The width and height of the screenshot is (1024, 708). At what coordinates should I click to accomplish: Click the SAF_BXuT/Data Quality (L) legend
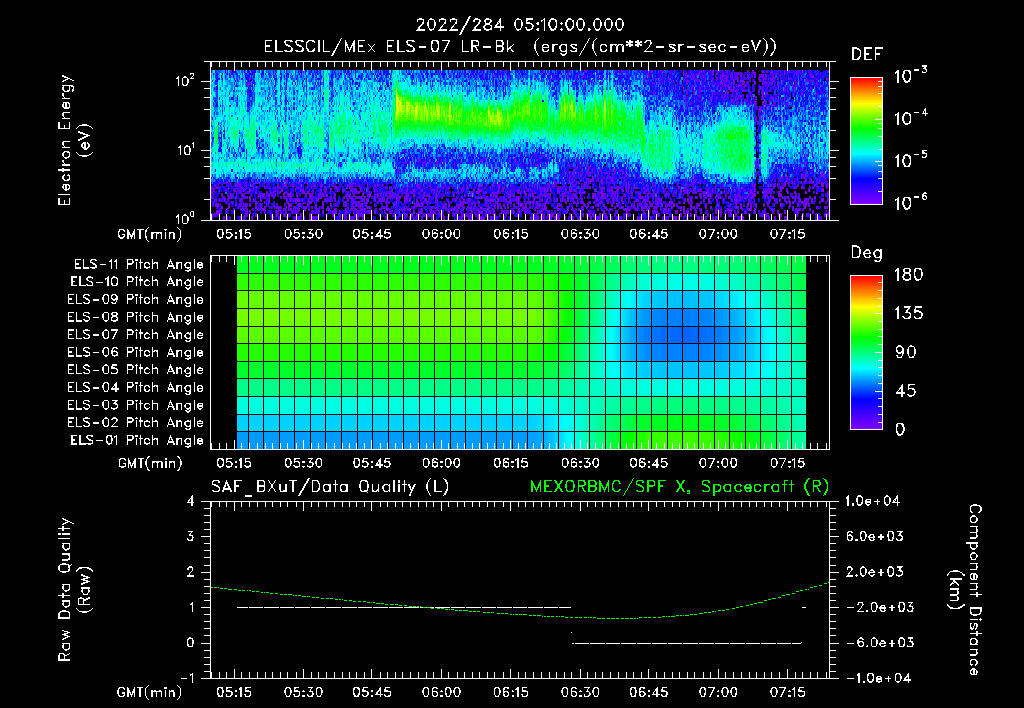[330, 487]
